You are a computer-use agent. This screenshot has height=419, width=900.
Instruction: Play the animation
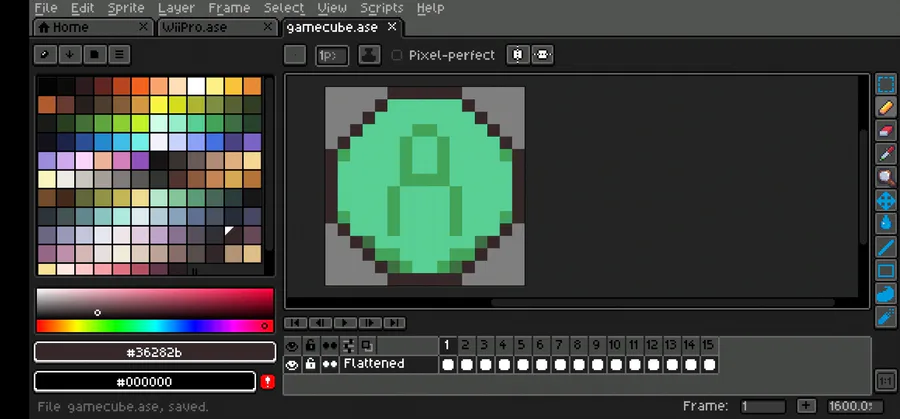[x=344, y=323]
